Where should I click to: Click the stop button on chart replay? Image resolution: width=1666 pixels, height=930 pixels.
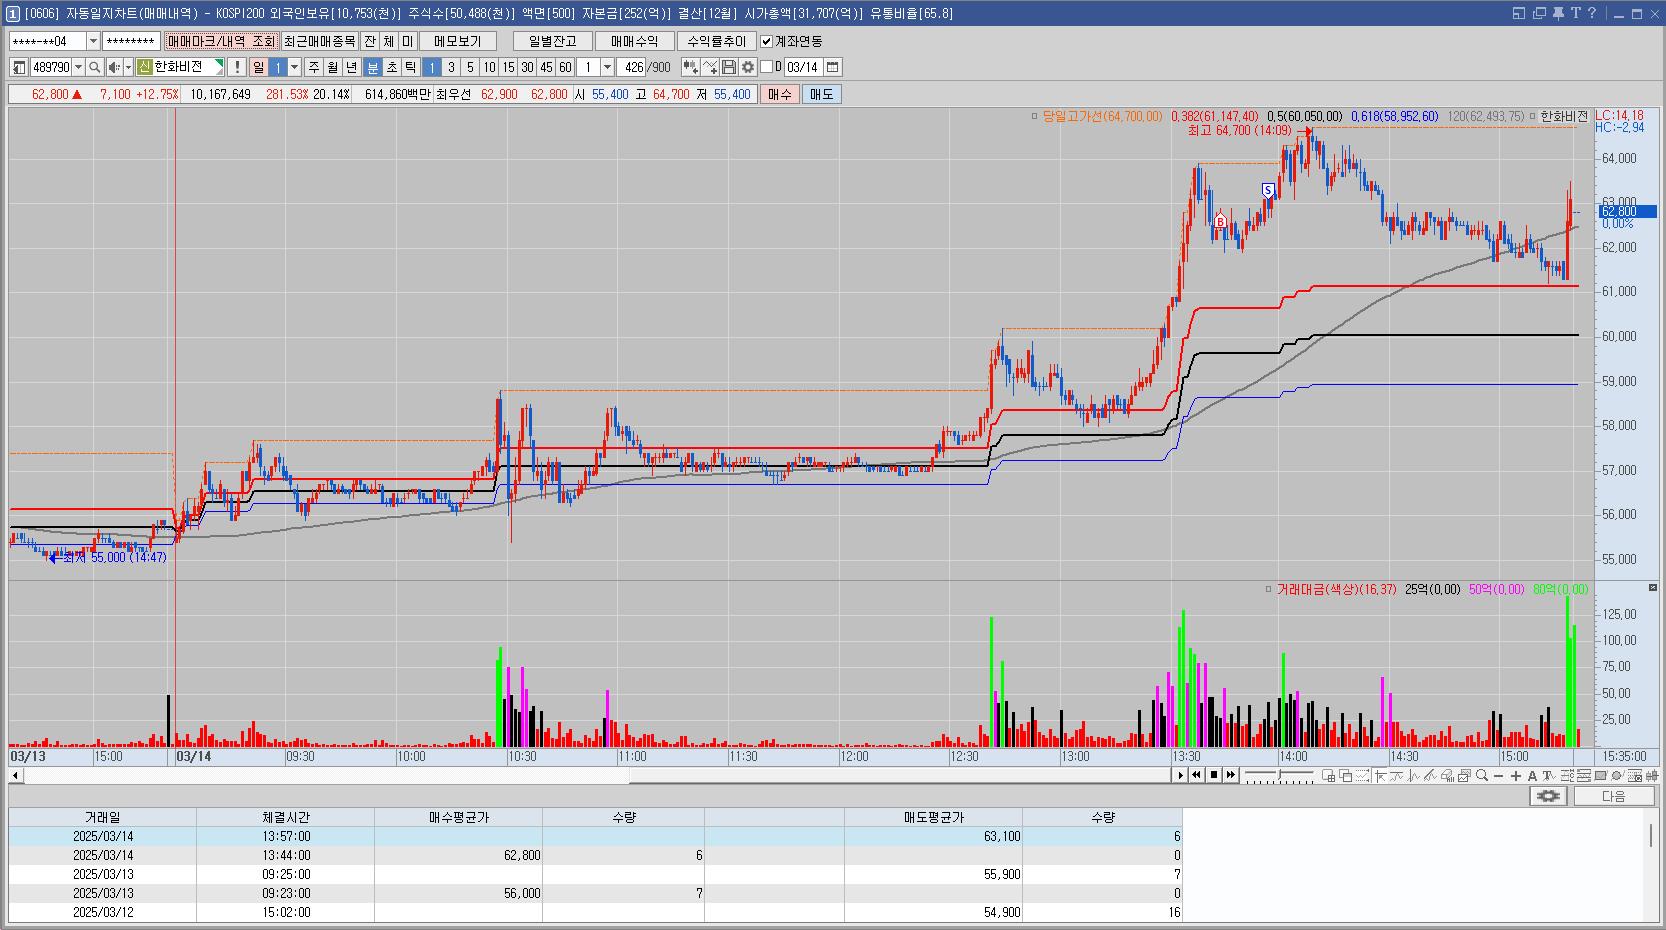(1214, 775)
